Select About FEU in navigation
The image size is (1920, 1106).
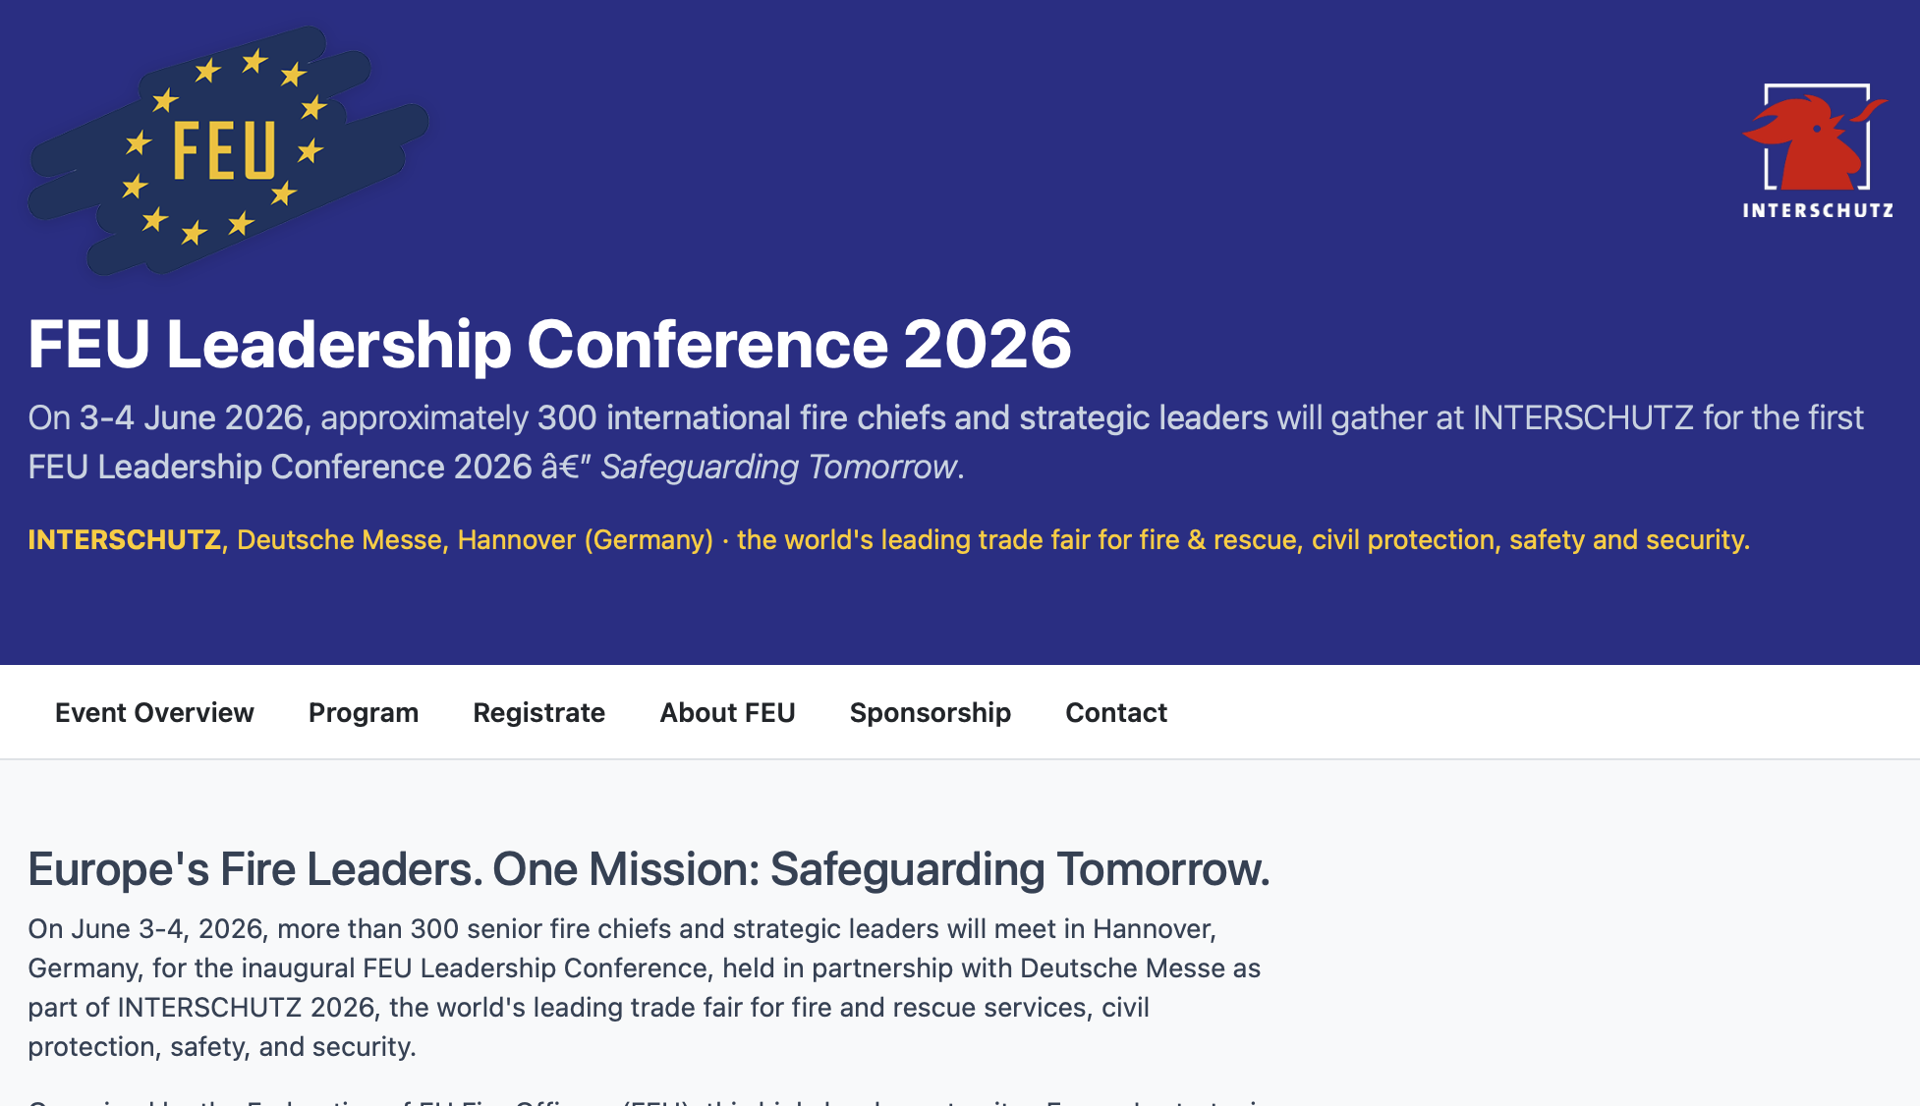tap(727, 712)
